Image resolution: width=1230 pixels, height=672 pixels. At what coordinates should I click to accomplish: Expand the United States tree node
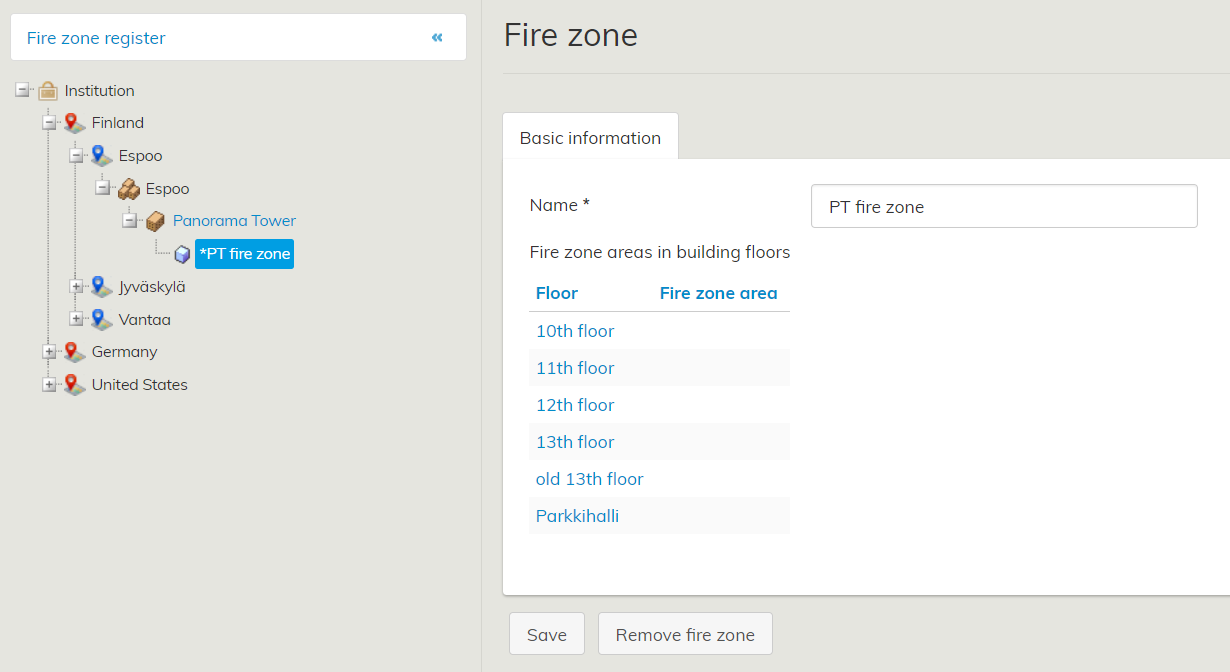pos(49,385)
